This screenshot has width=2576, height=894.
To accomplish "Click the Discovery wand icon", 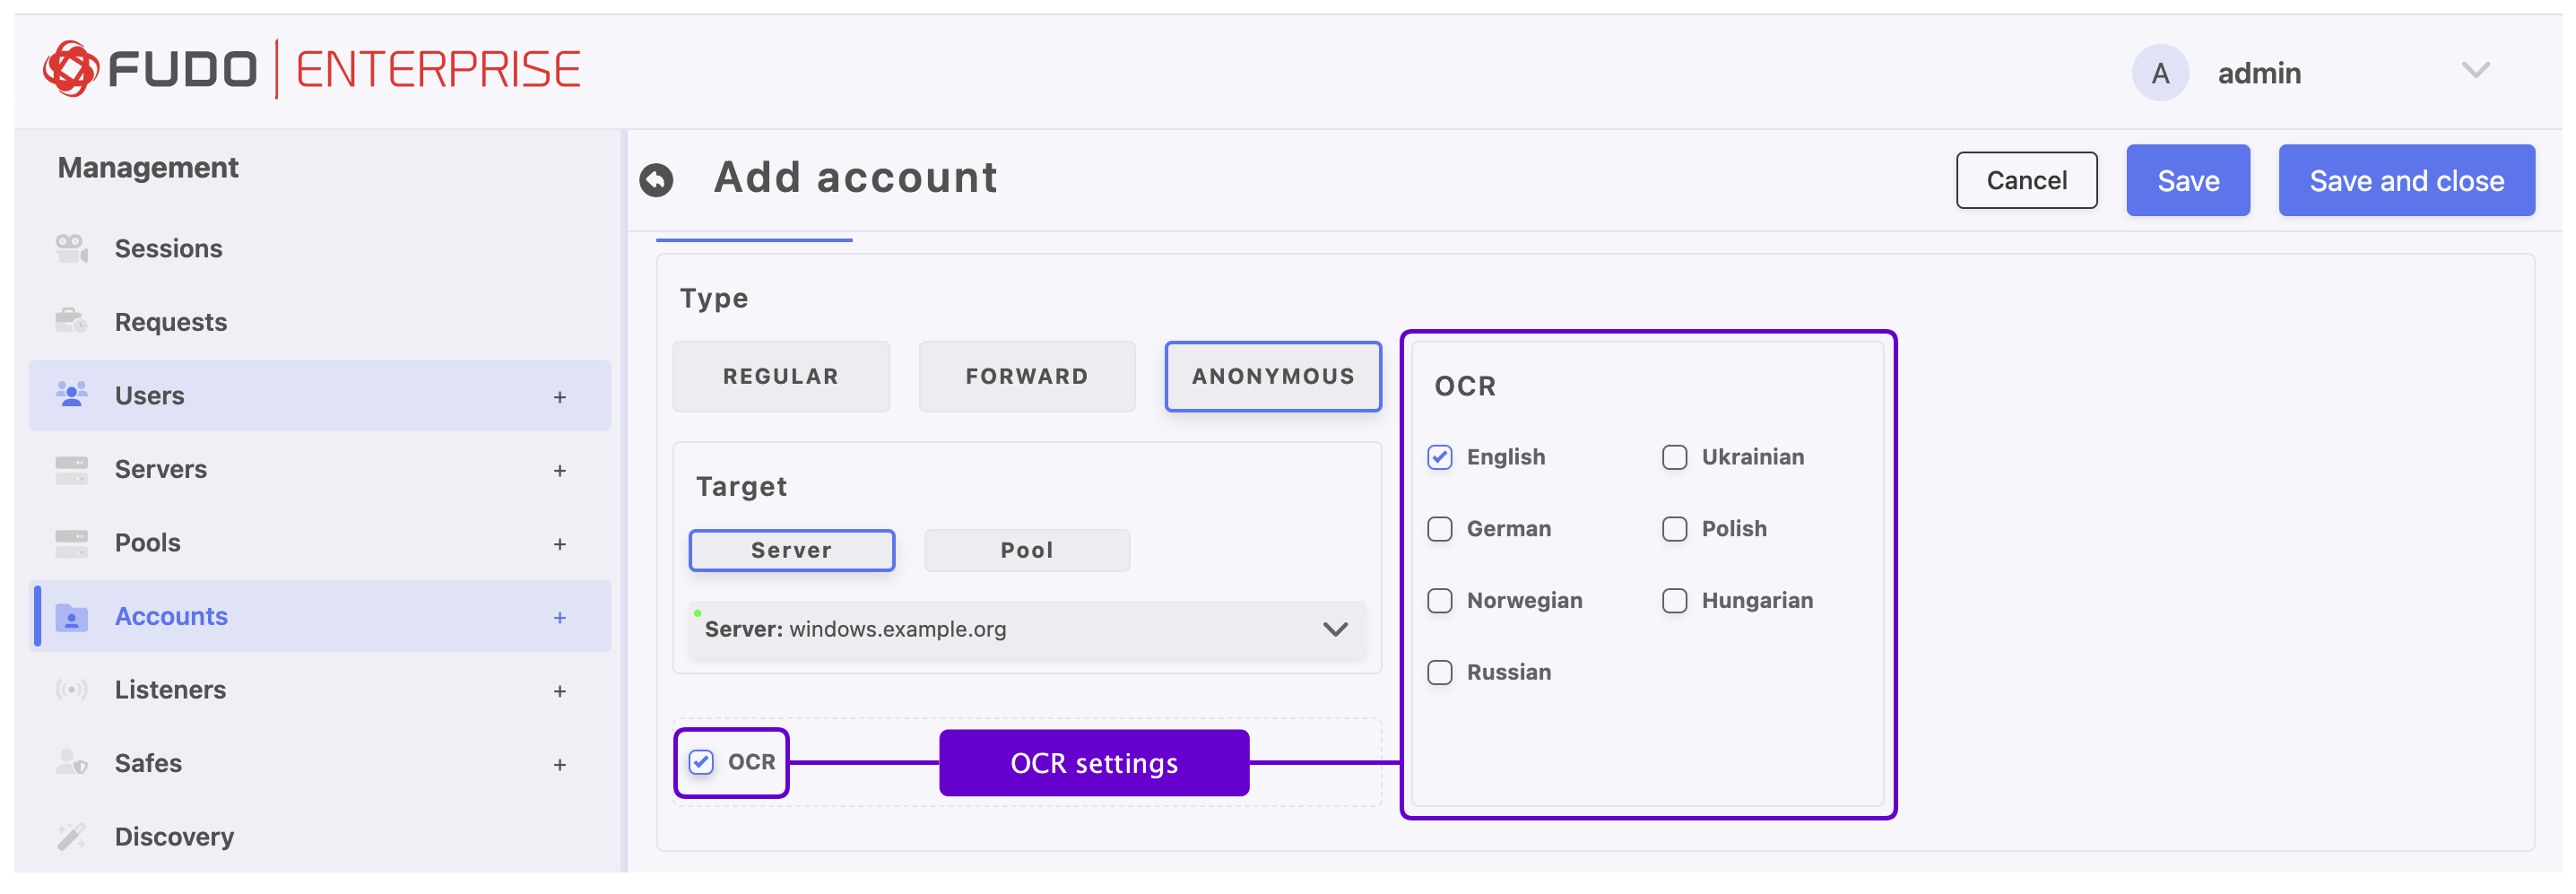I will tap(71, 836).
